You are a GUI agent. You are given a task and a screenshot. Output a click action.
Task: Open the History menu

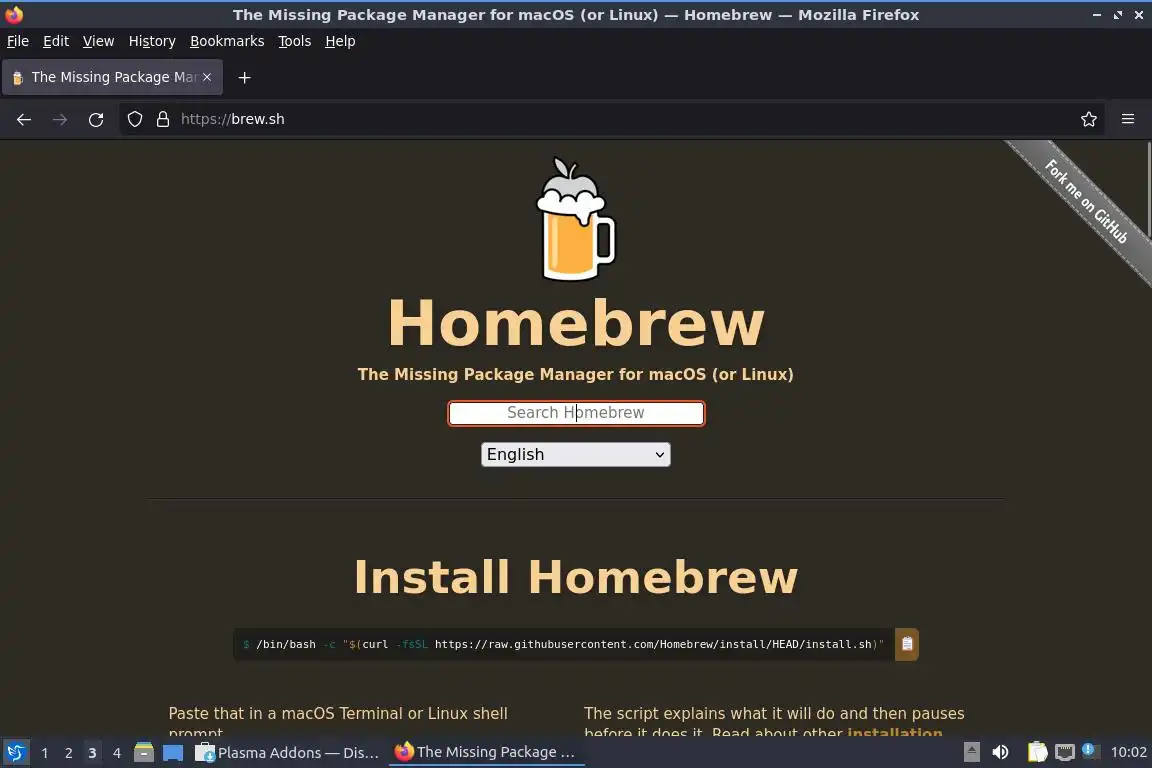click(152, 41)
